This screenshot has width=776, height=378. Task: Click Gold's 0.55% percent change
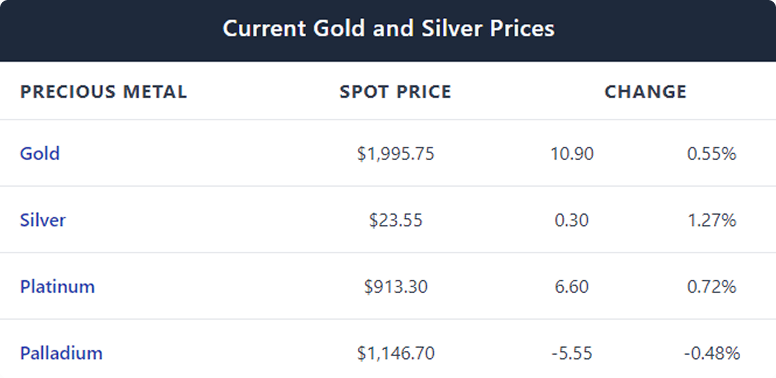(712, 154)
